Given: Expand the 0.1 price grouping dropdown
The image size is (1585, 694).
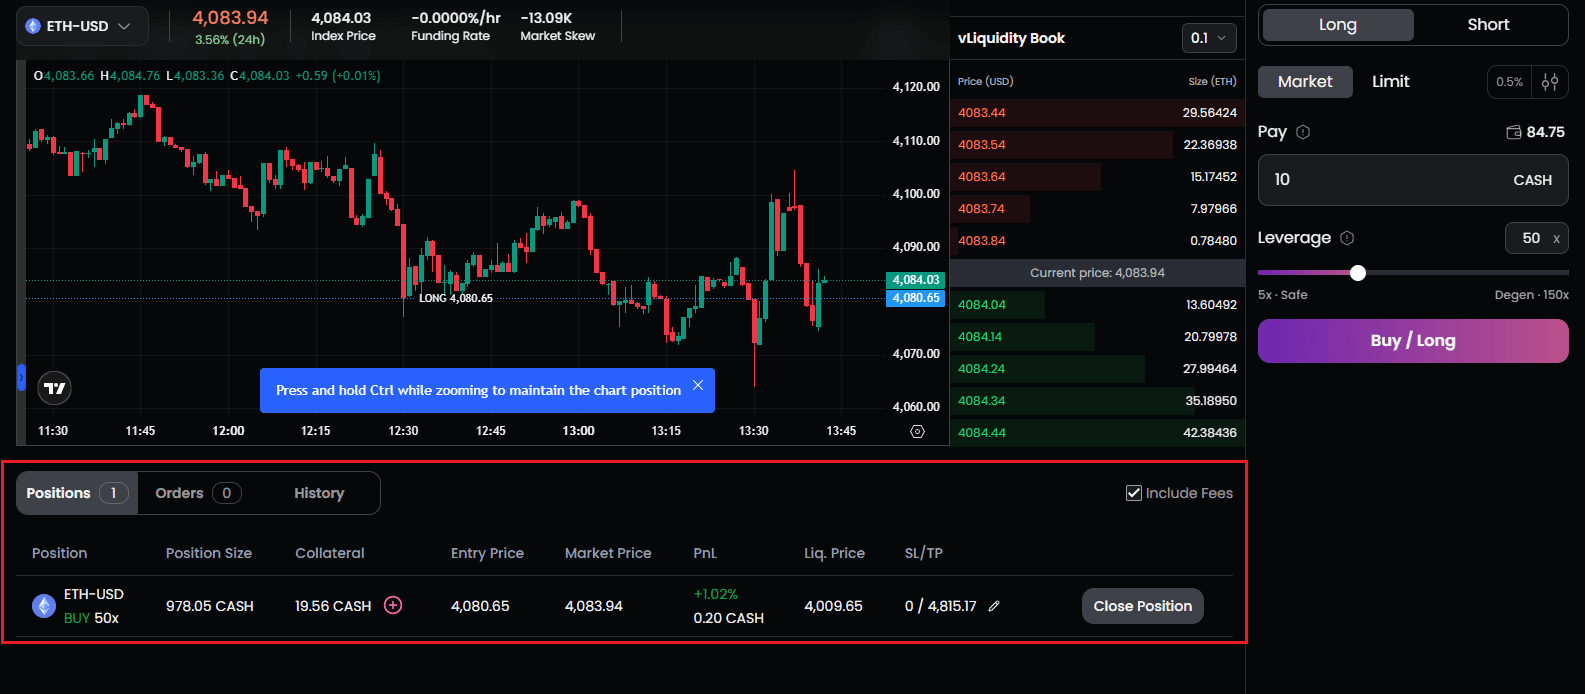Looking at the screenshot, I should 1209,38.
